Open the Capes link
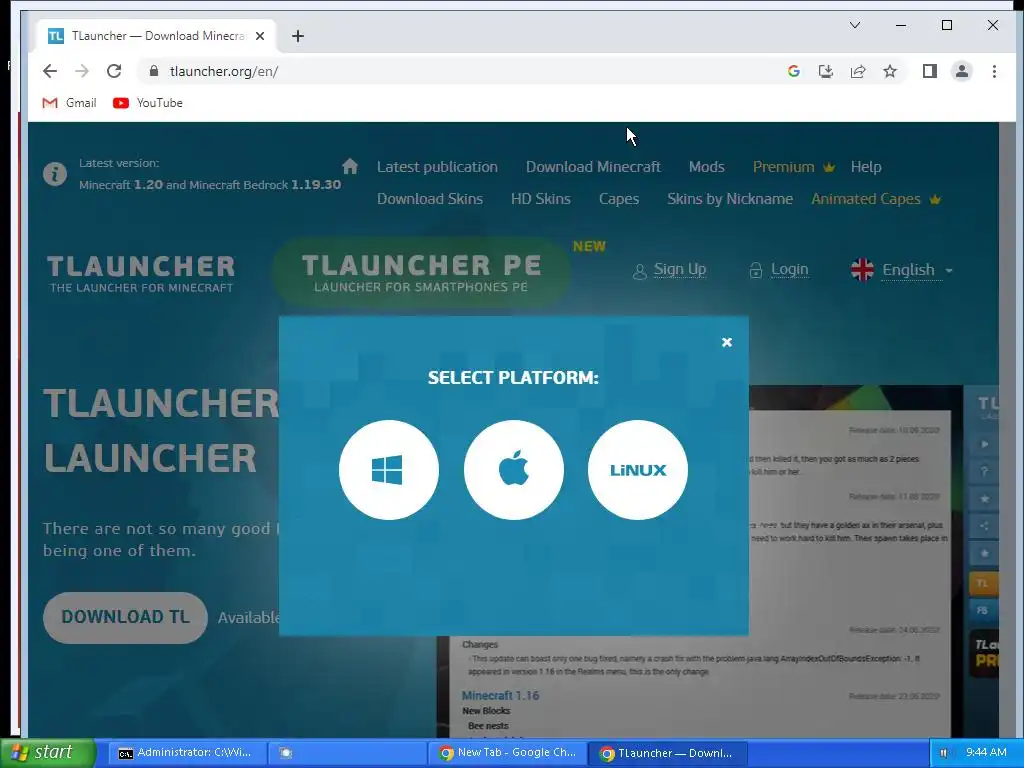This screenshot has height=768, width=1024. tap(618, 199)
